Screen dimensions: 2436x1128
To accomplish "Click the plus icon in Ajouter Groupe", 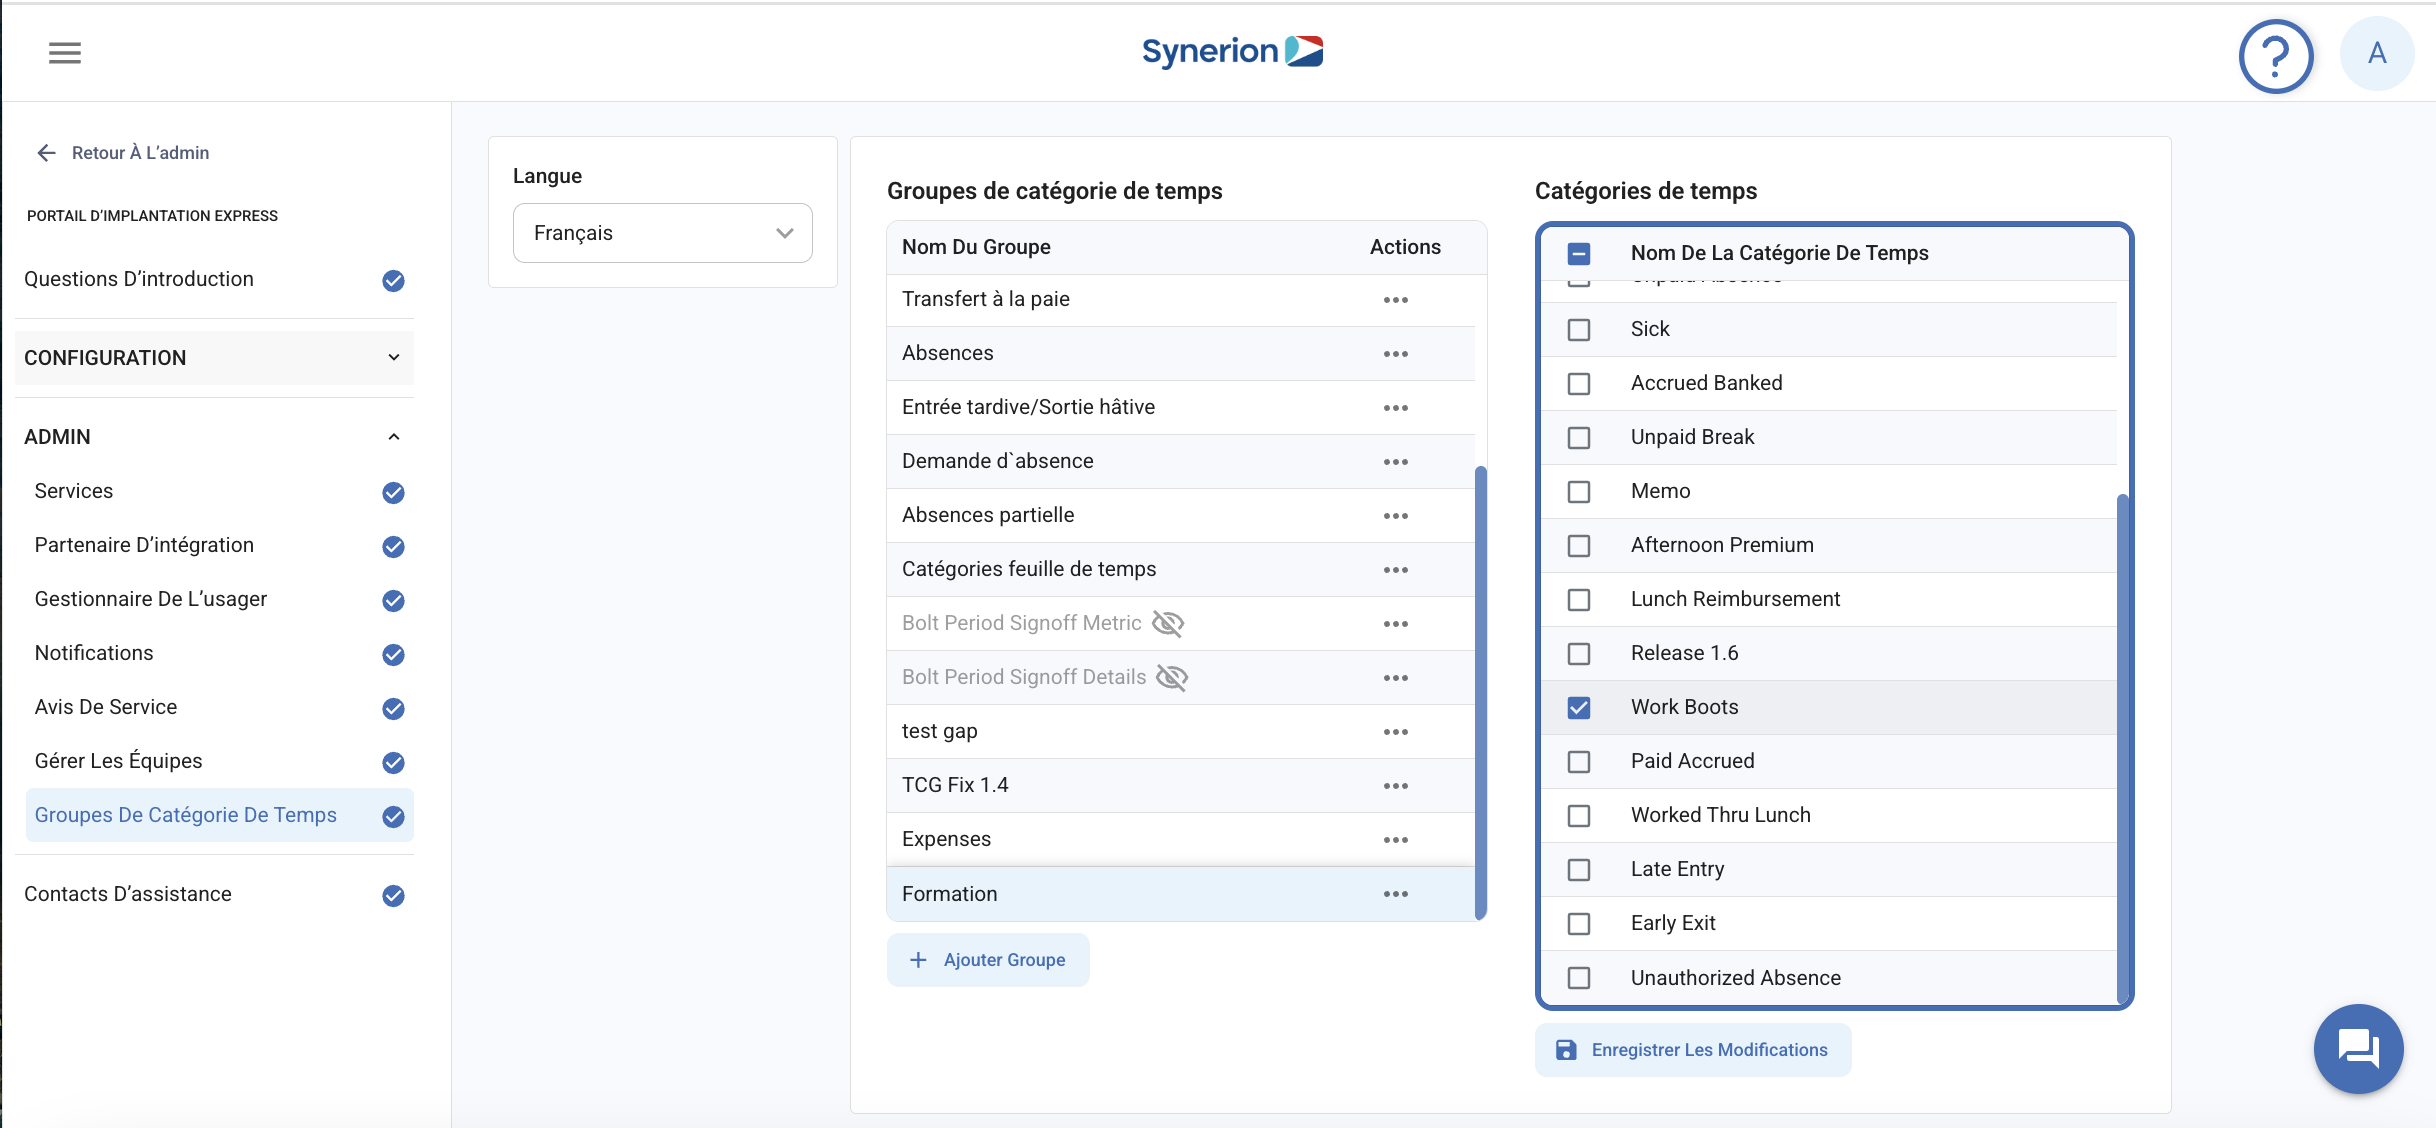I will (x=918, y=960).
